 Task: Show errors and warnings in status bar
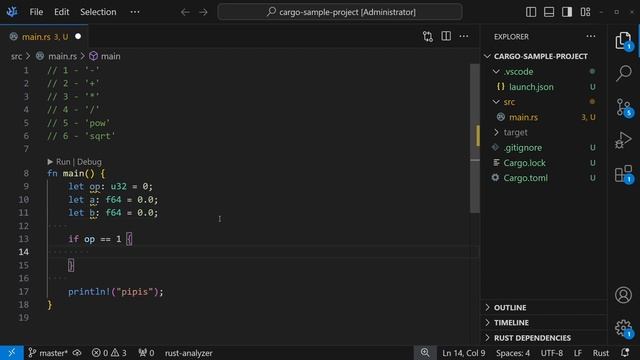click(109, 353)
